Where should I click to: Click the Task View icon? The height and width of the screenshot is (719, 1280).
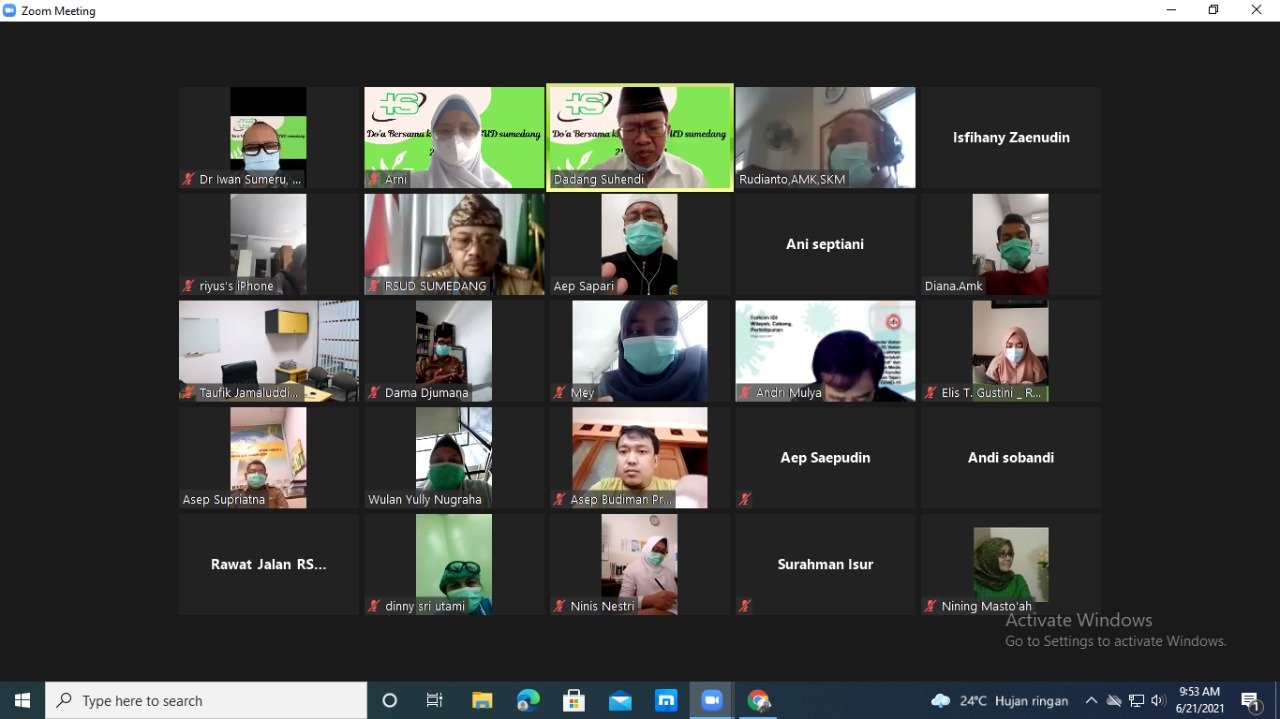[x=435, y=701]
